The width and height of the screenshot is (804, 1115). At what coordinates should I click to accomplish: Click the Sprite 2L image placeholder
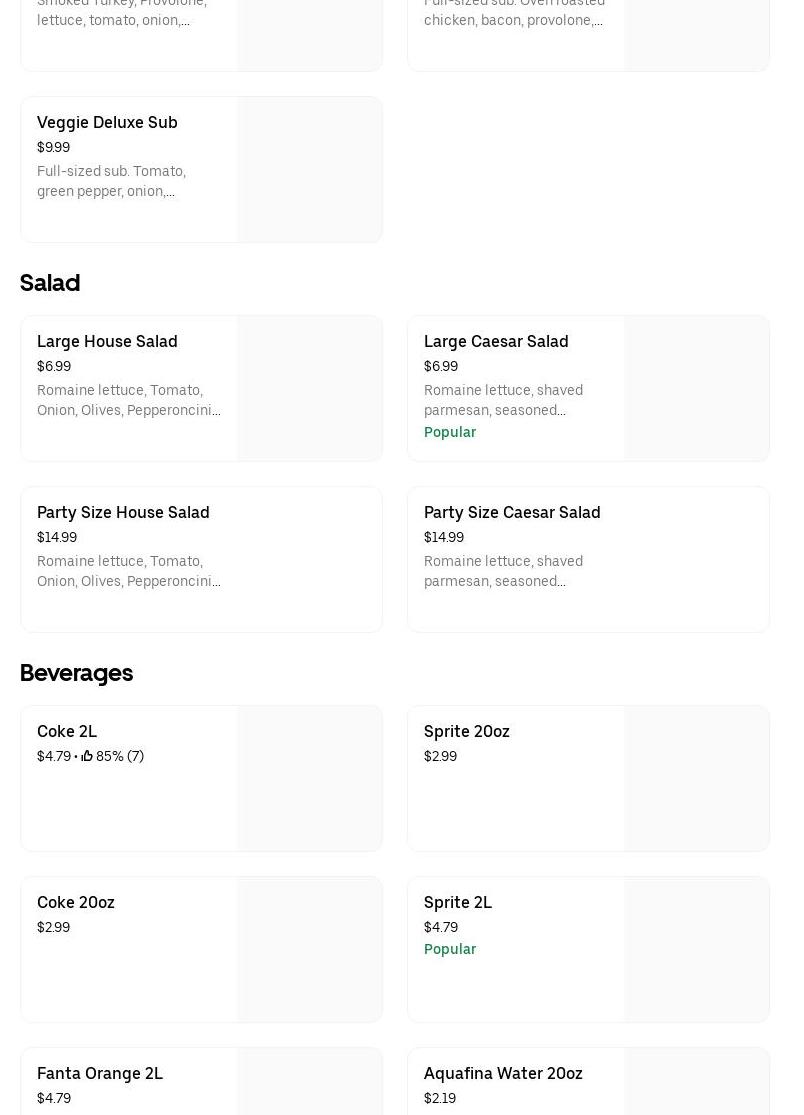click(x=696, y=949)
